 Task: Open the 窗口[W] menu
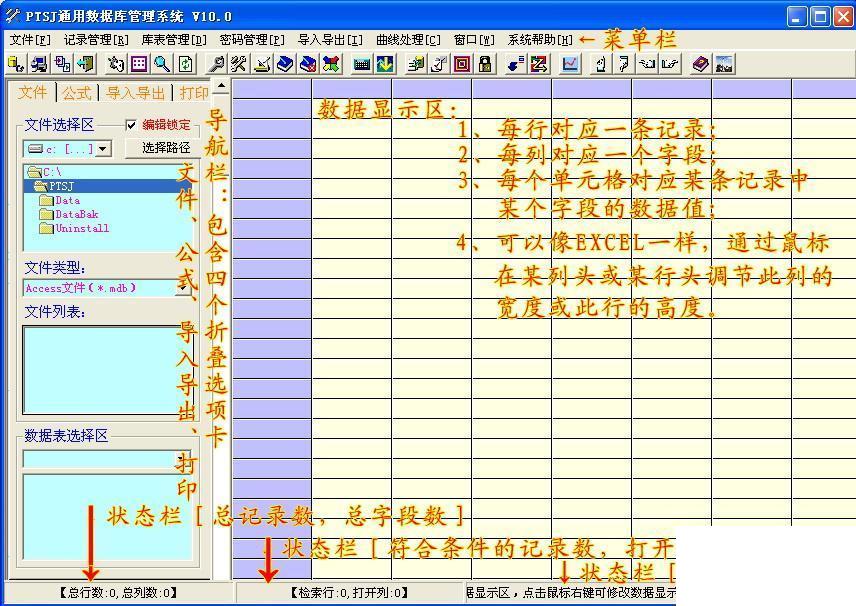pyautogui.click(x=474, y=40)
